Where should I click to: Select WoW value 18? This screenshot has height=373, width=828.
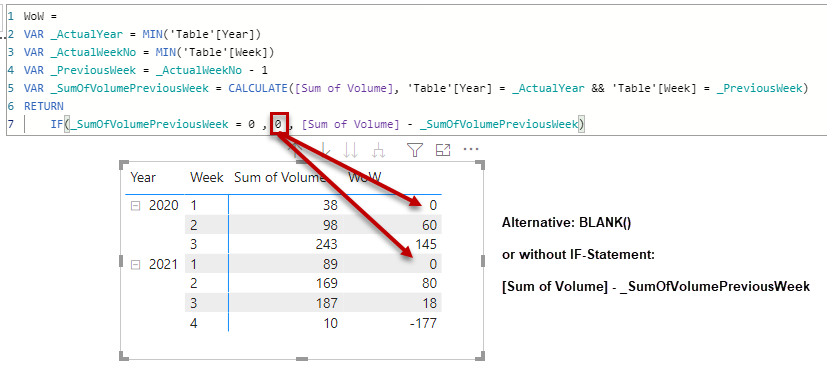[430, 303]
